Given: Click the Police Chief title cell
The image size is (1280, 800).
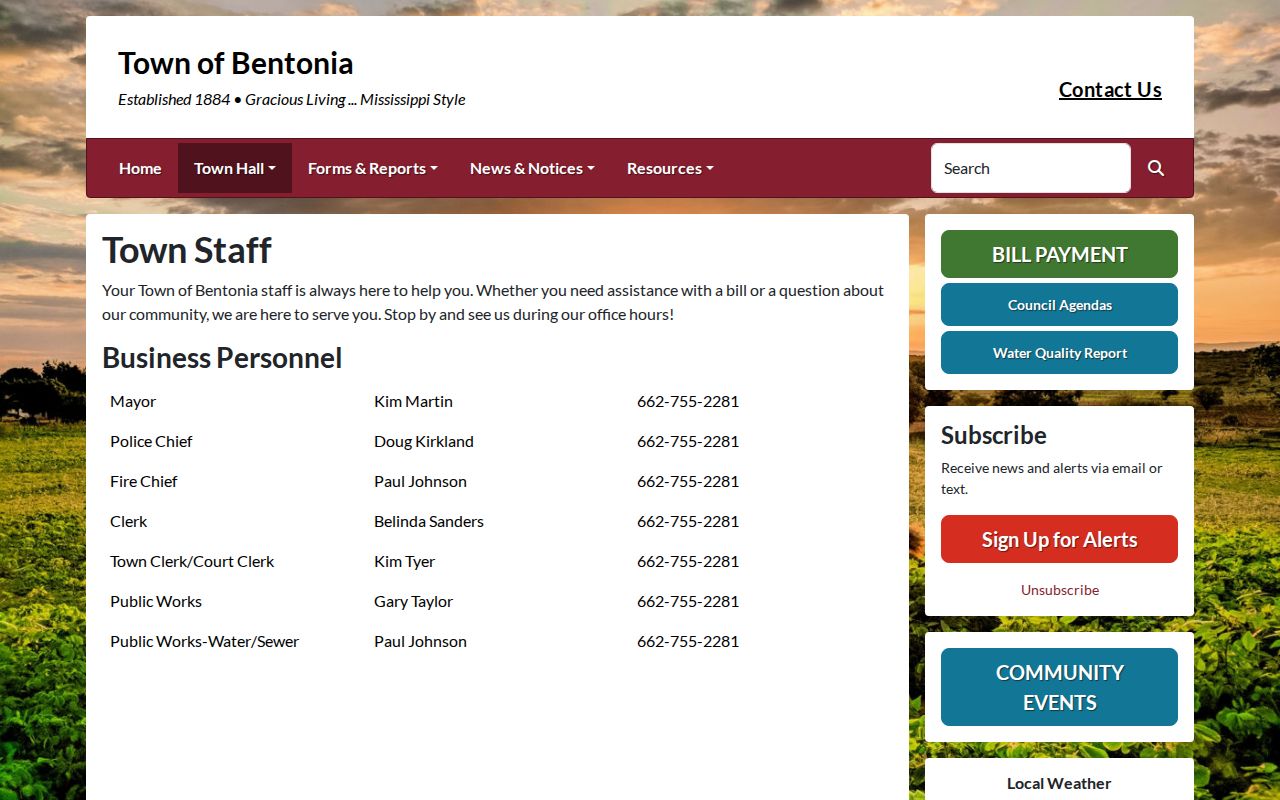Looking at the screenshot, I should [x=151, y=441].
